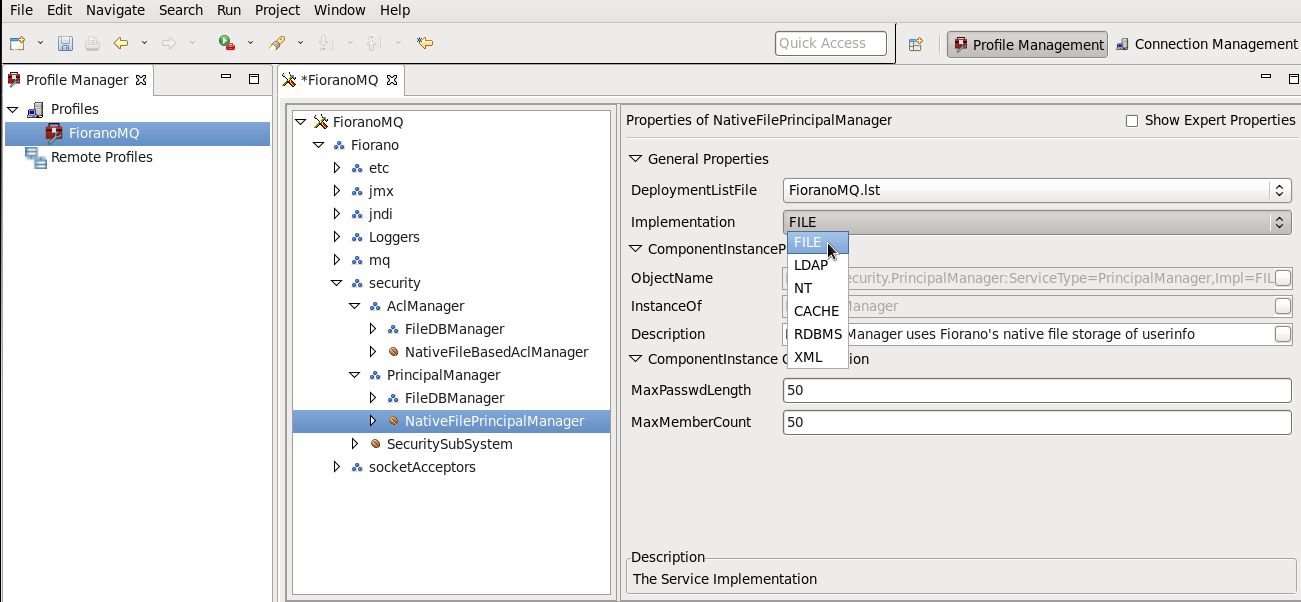
Task: Choose LDAP from the Implementation list
Action: click(817, 265)
